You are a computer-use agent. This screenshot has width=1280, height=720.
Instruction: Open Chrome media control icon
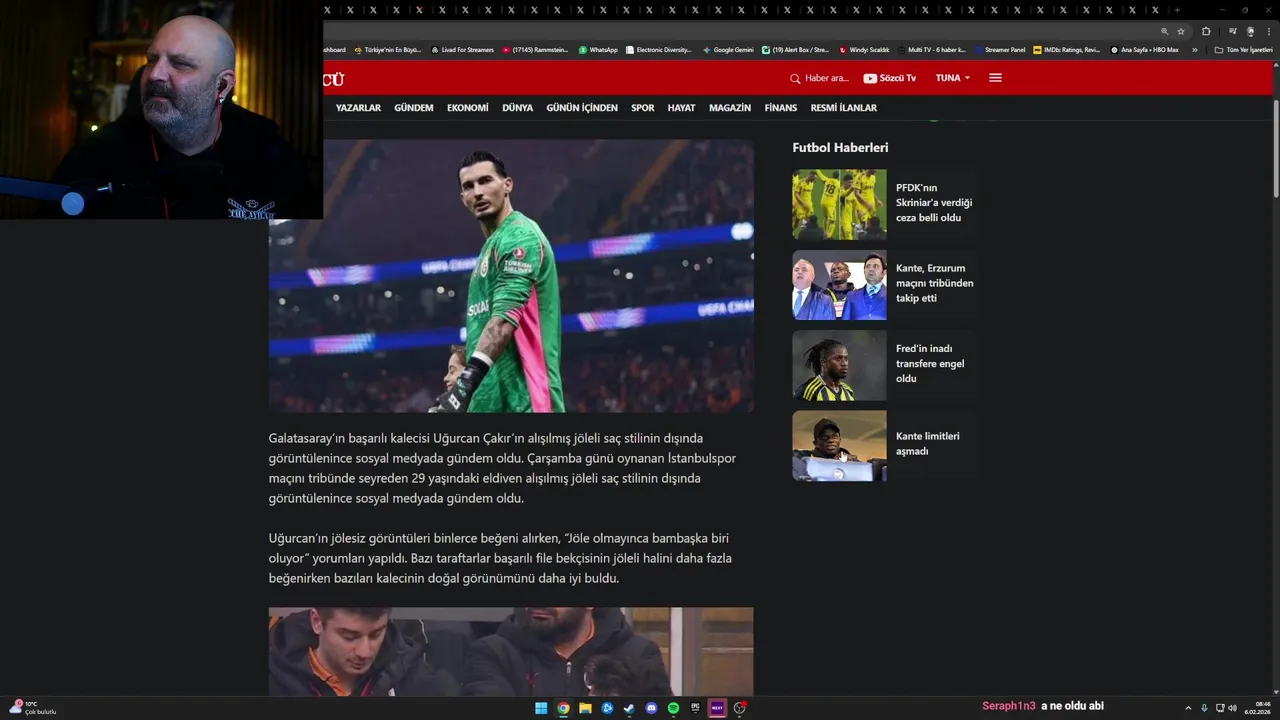point(1233,31)
